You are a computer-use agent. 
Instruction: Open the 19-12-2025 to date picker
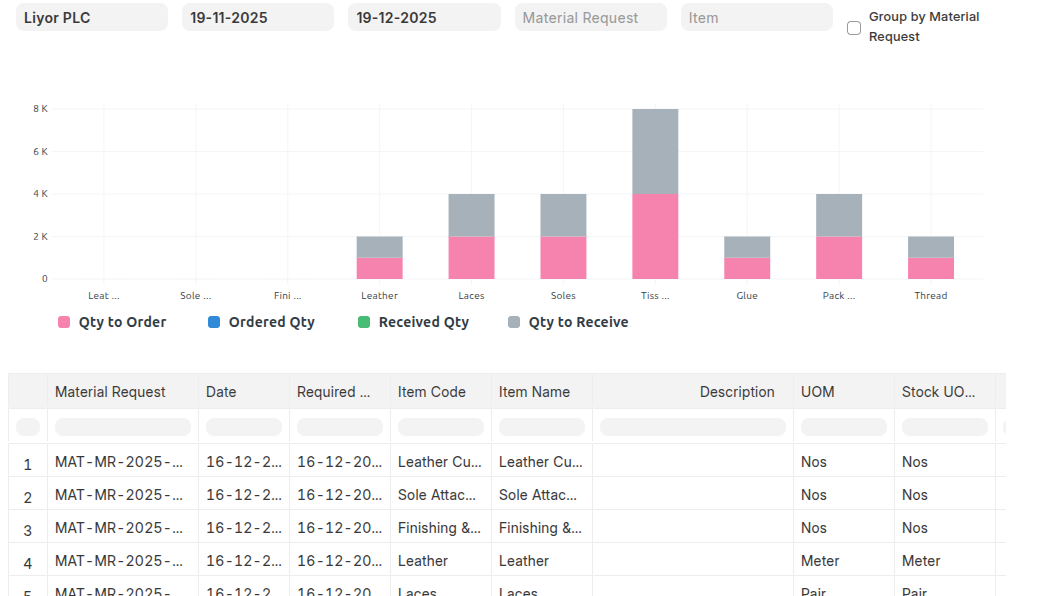(x=423, y=18)
